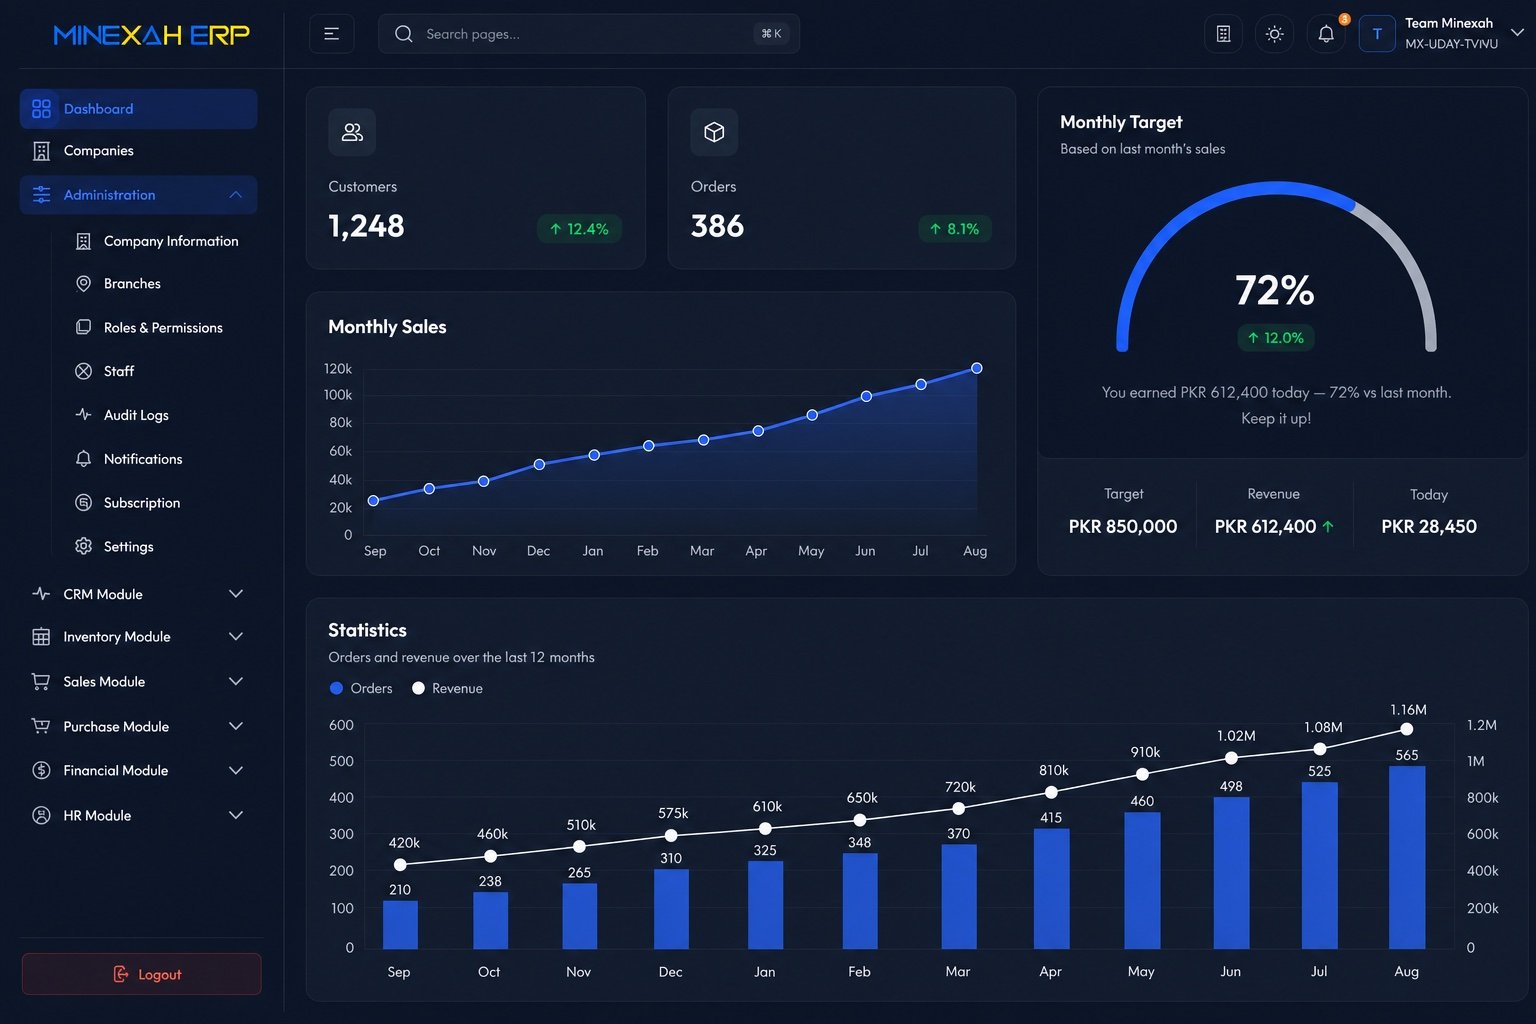Click the PKR 28,450 today value
Screen dimensions: 1536x1024
(1429, 526)
